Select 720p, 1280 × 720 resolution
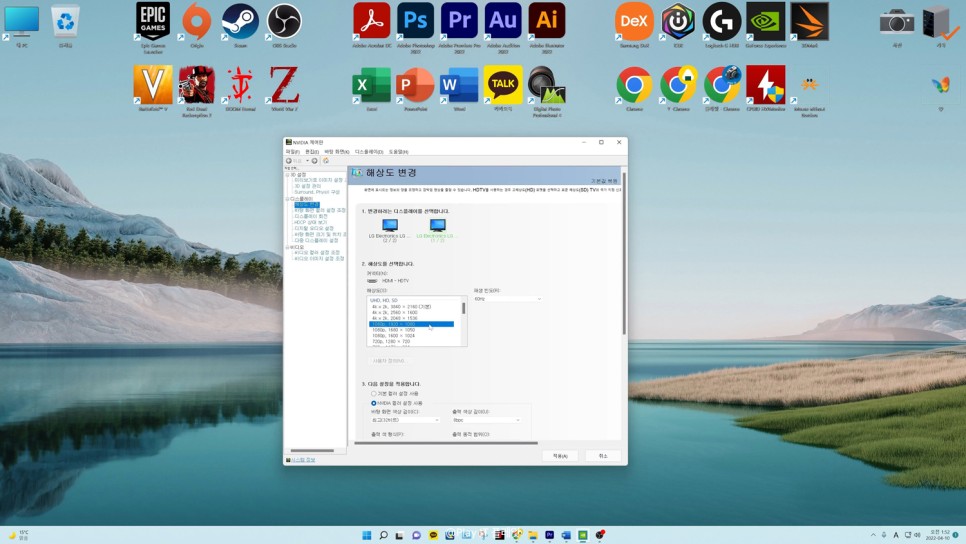The height and width of the screenshot is (544, 966). (391, 341)
